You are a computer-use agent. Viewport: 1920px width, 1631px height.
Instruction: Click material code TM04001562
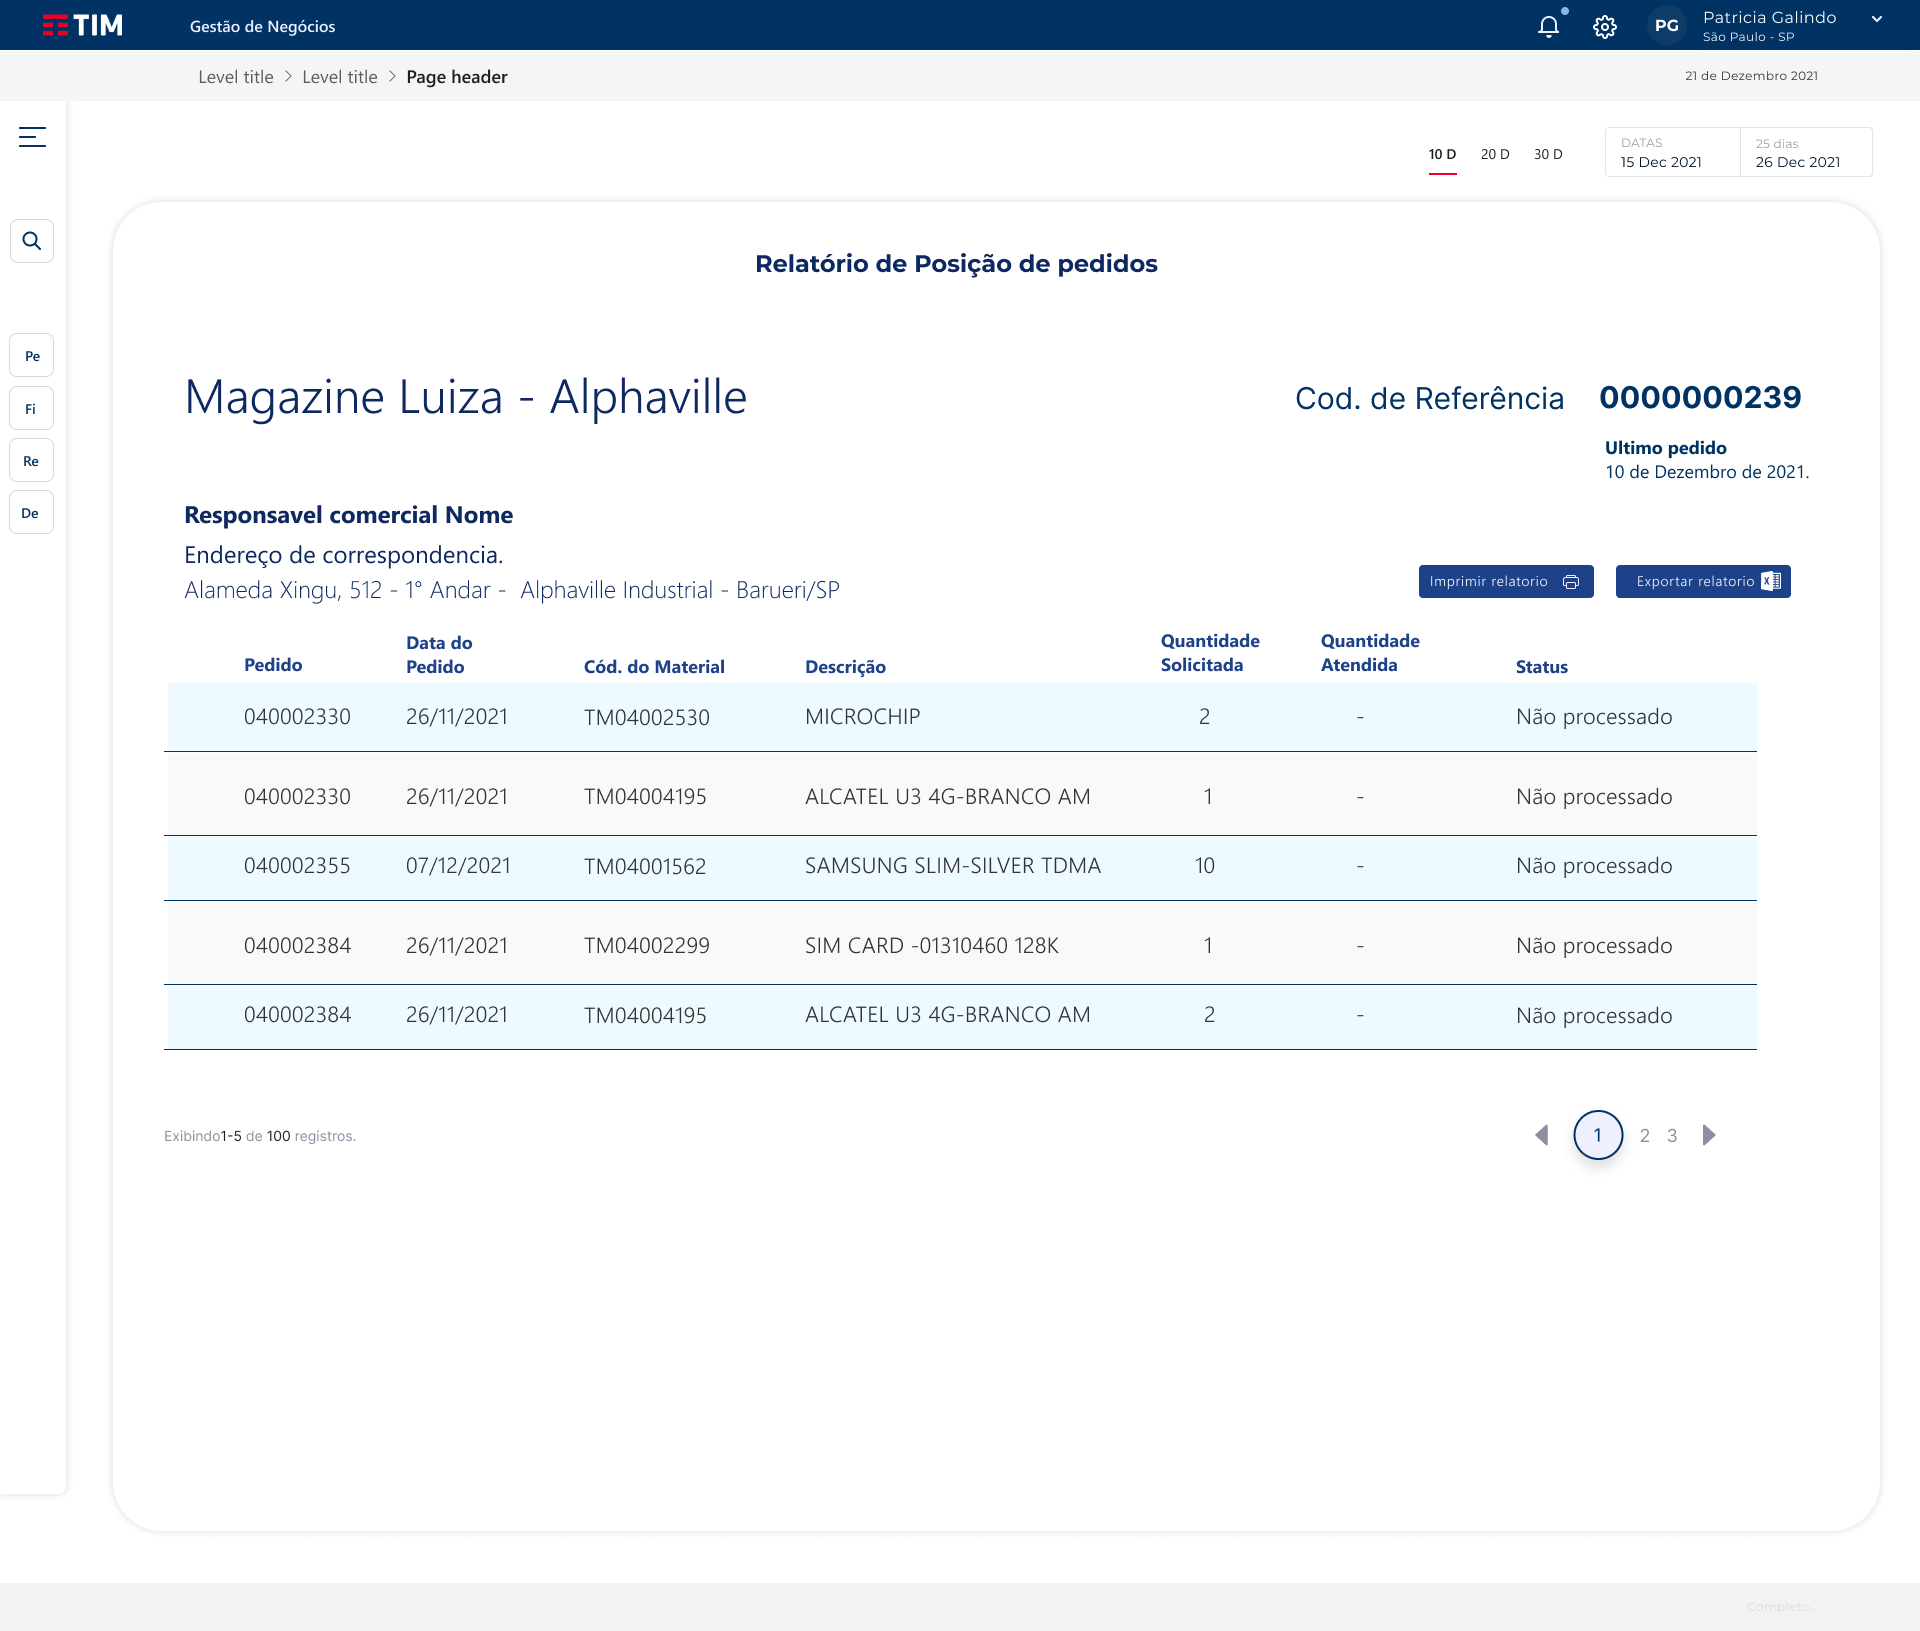point(645,867)
